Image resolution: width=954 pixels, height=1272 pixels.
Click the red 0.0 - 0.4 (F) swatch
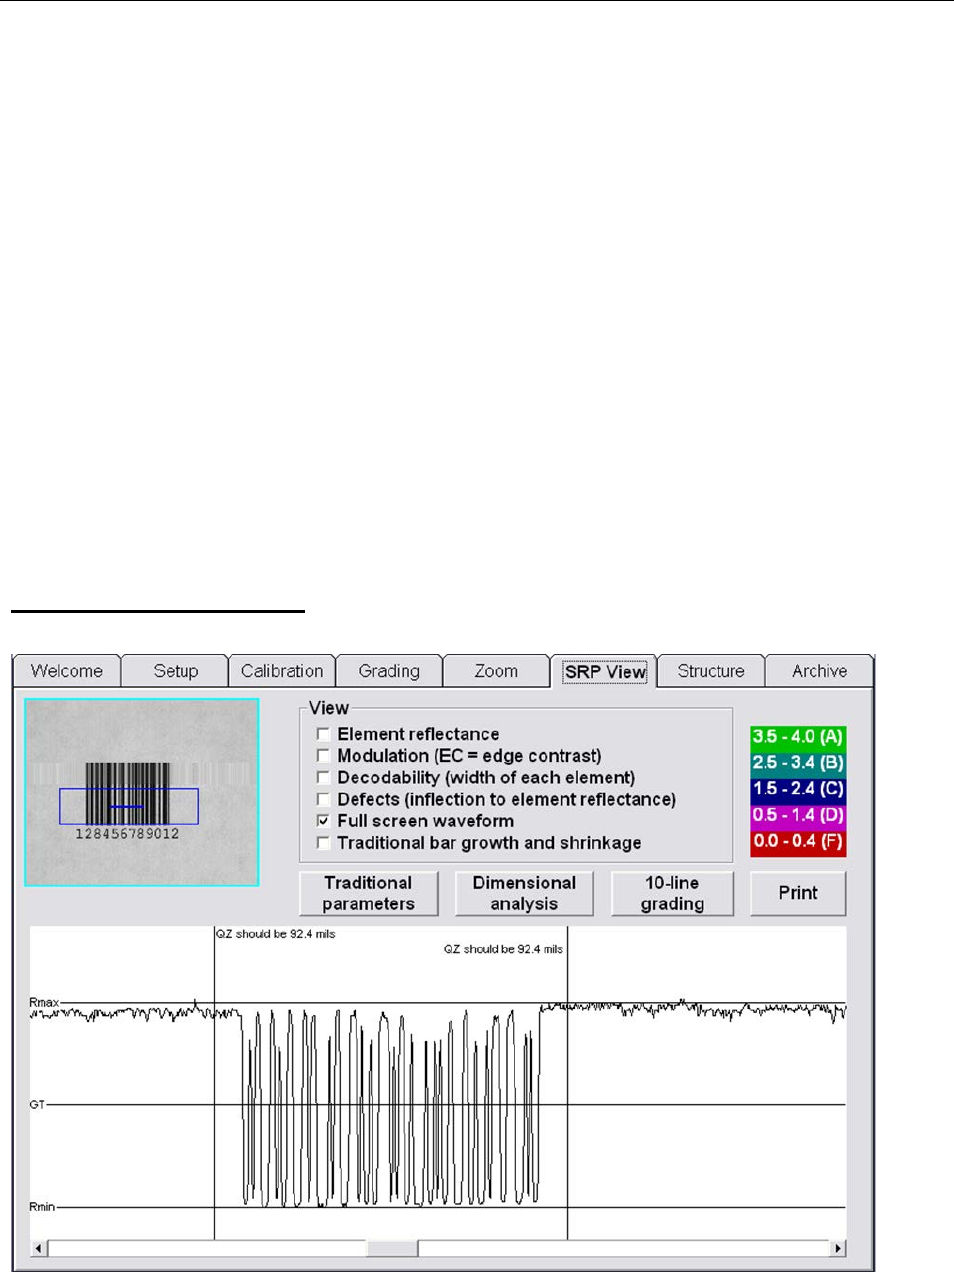[x=798, y=842]
